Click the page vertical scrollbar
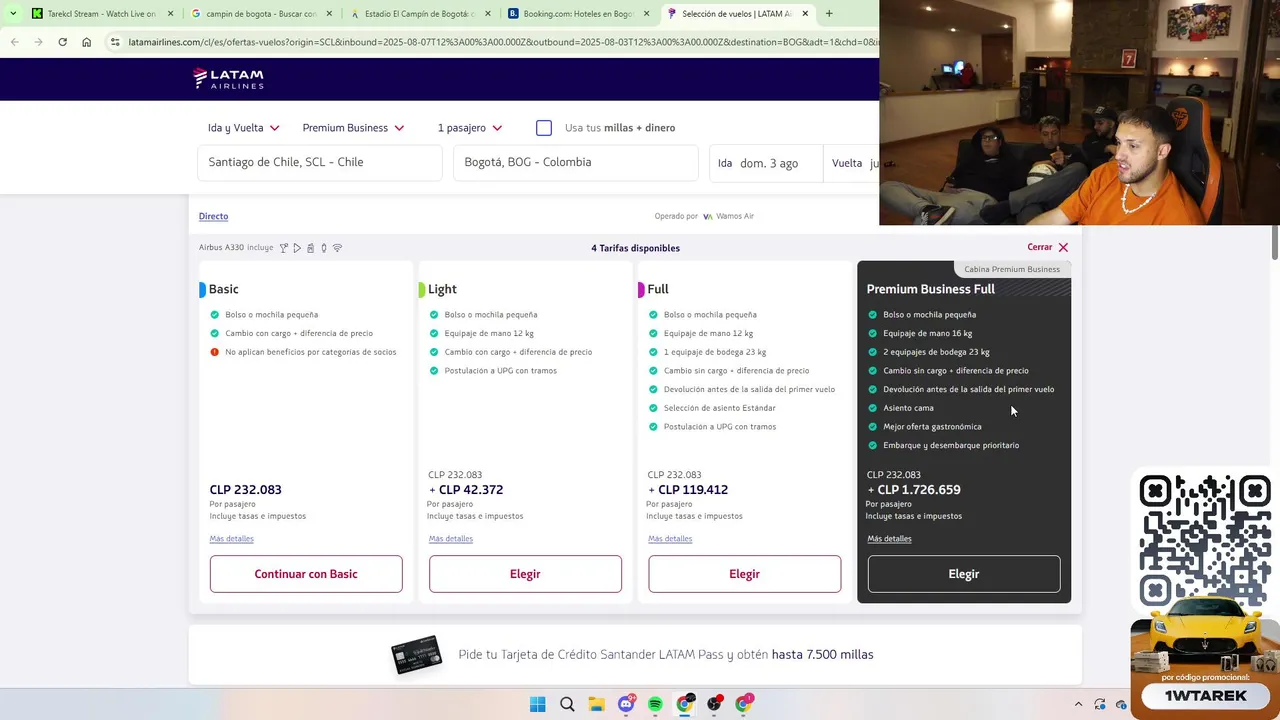This screenshot has width=1280, height=720. coord(1274,245)
